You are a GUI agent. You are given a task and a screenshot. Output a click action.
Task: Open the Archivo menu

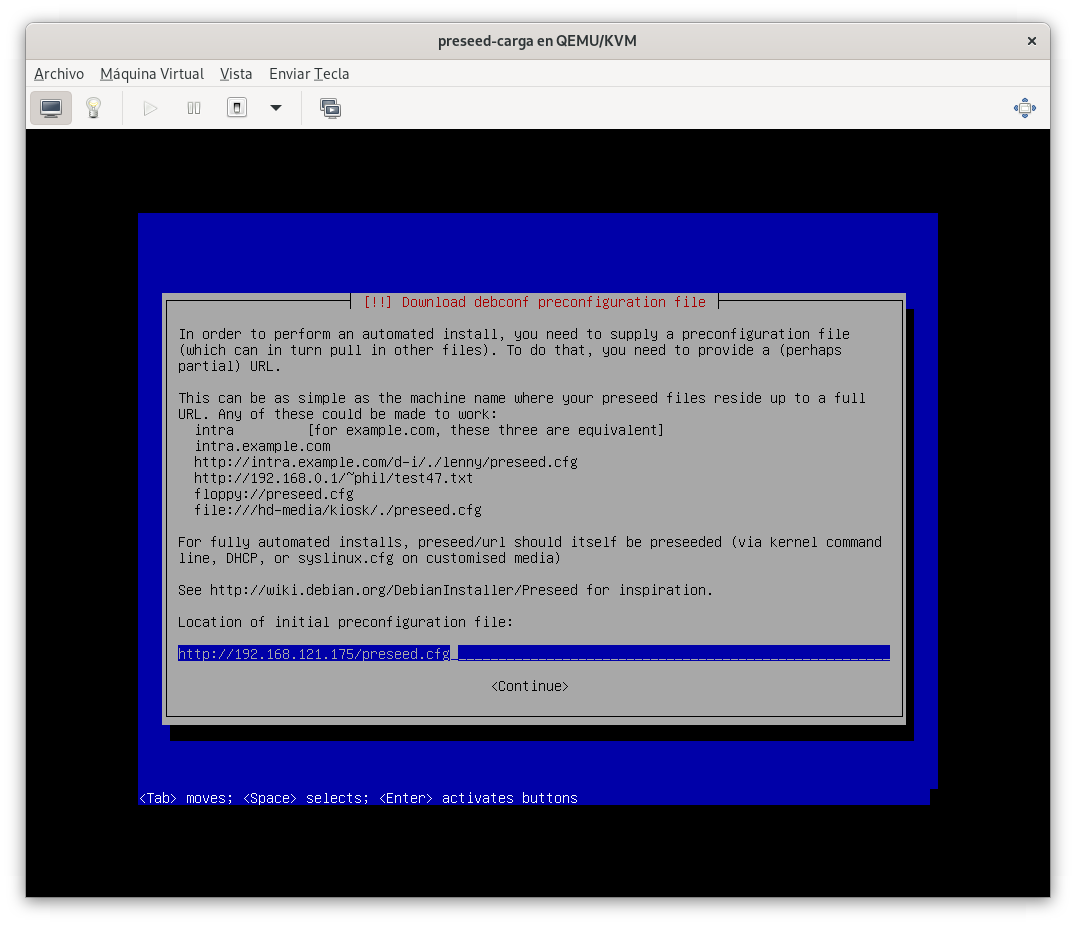point(59,74)
